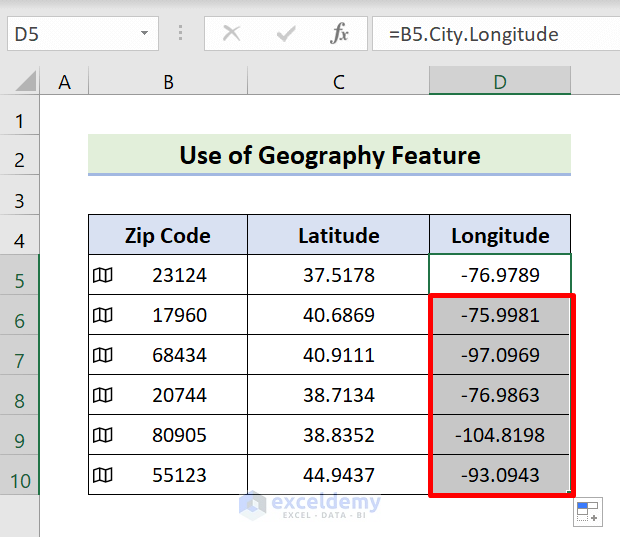Select column D header
Viewport: 620px width, 537px height.
500,82
